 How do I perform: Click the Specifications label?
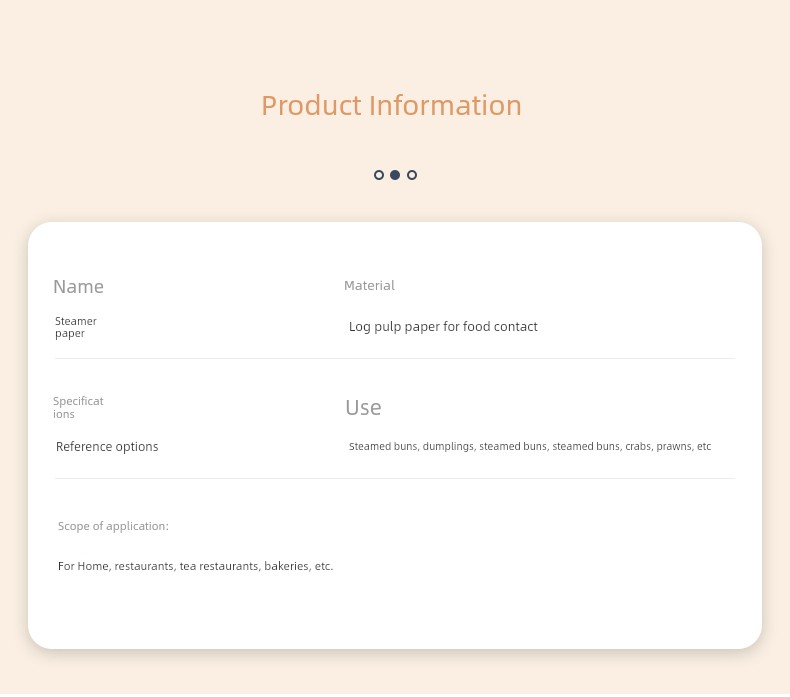[x=78, y=408]
